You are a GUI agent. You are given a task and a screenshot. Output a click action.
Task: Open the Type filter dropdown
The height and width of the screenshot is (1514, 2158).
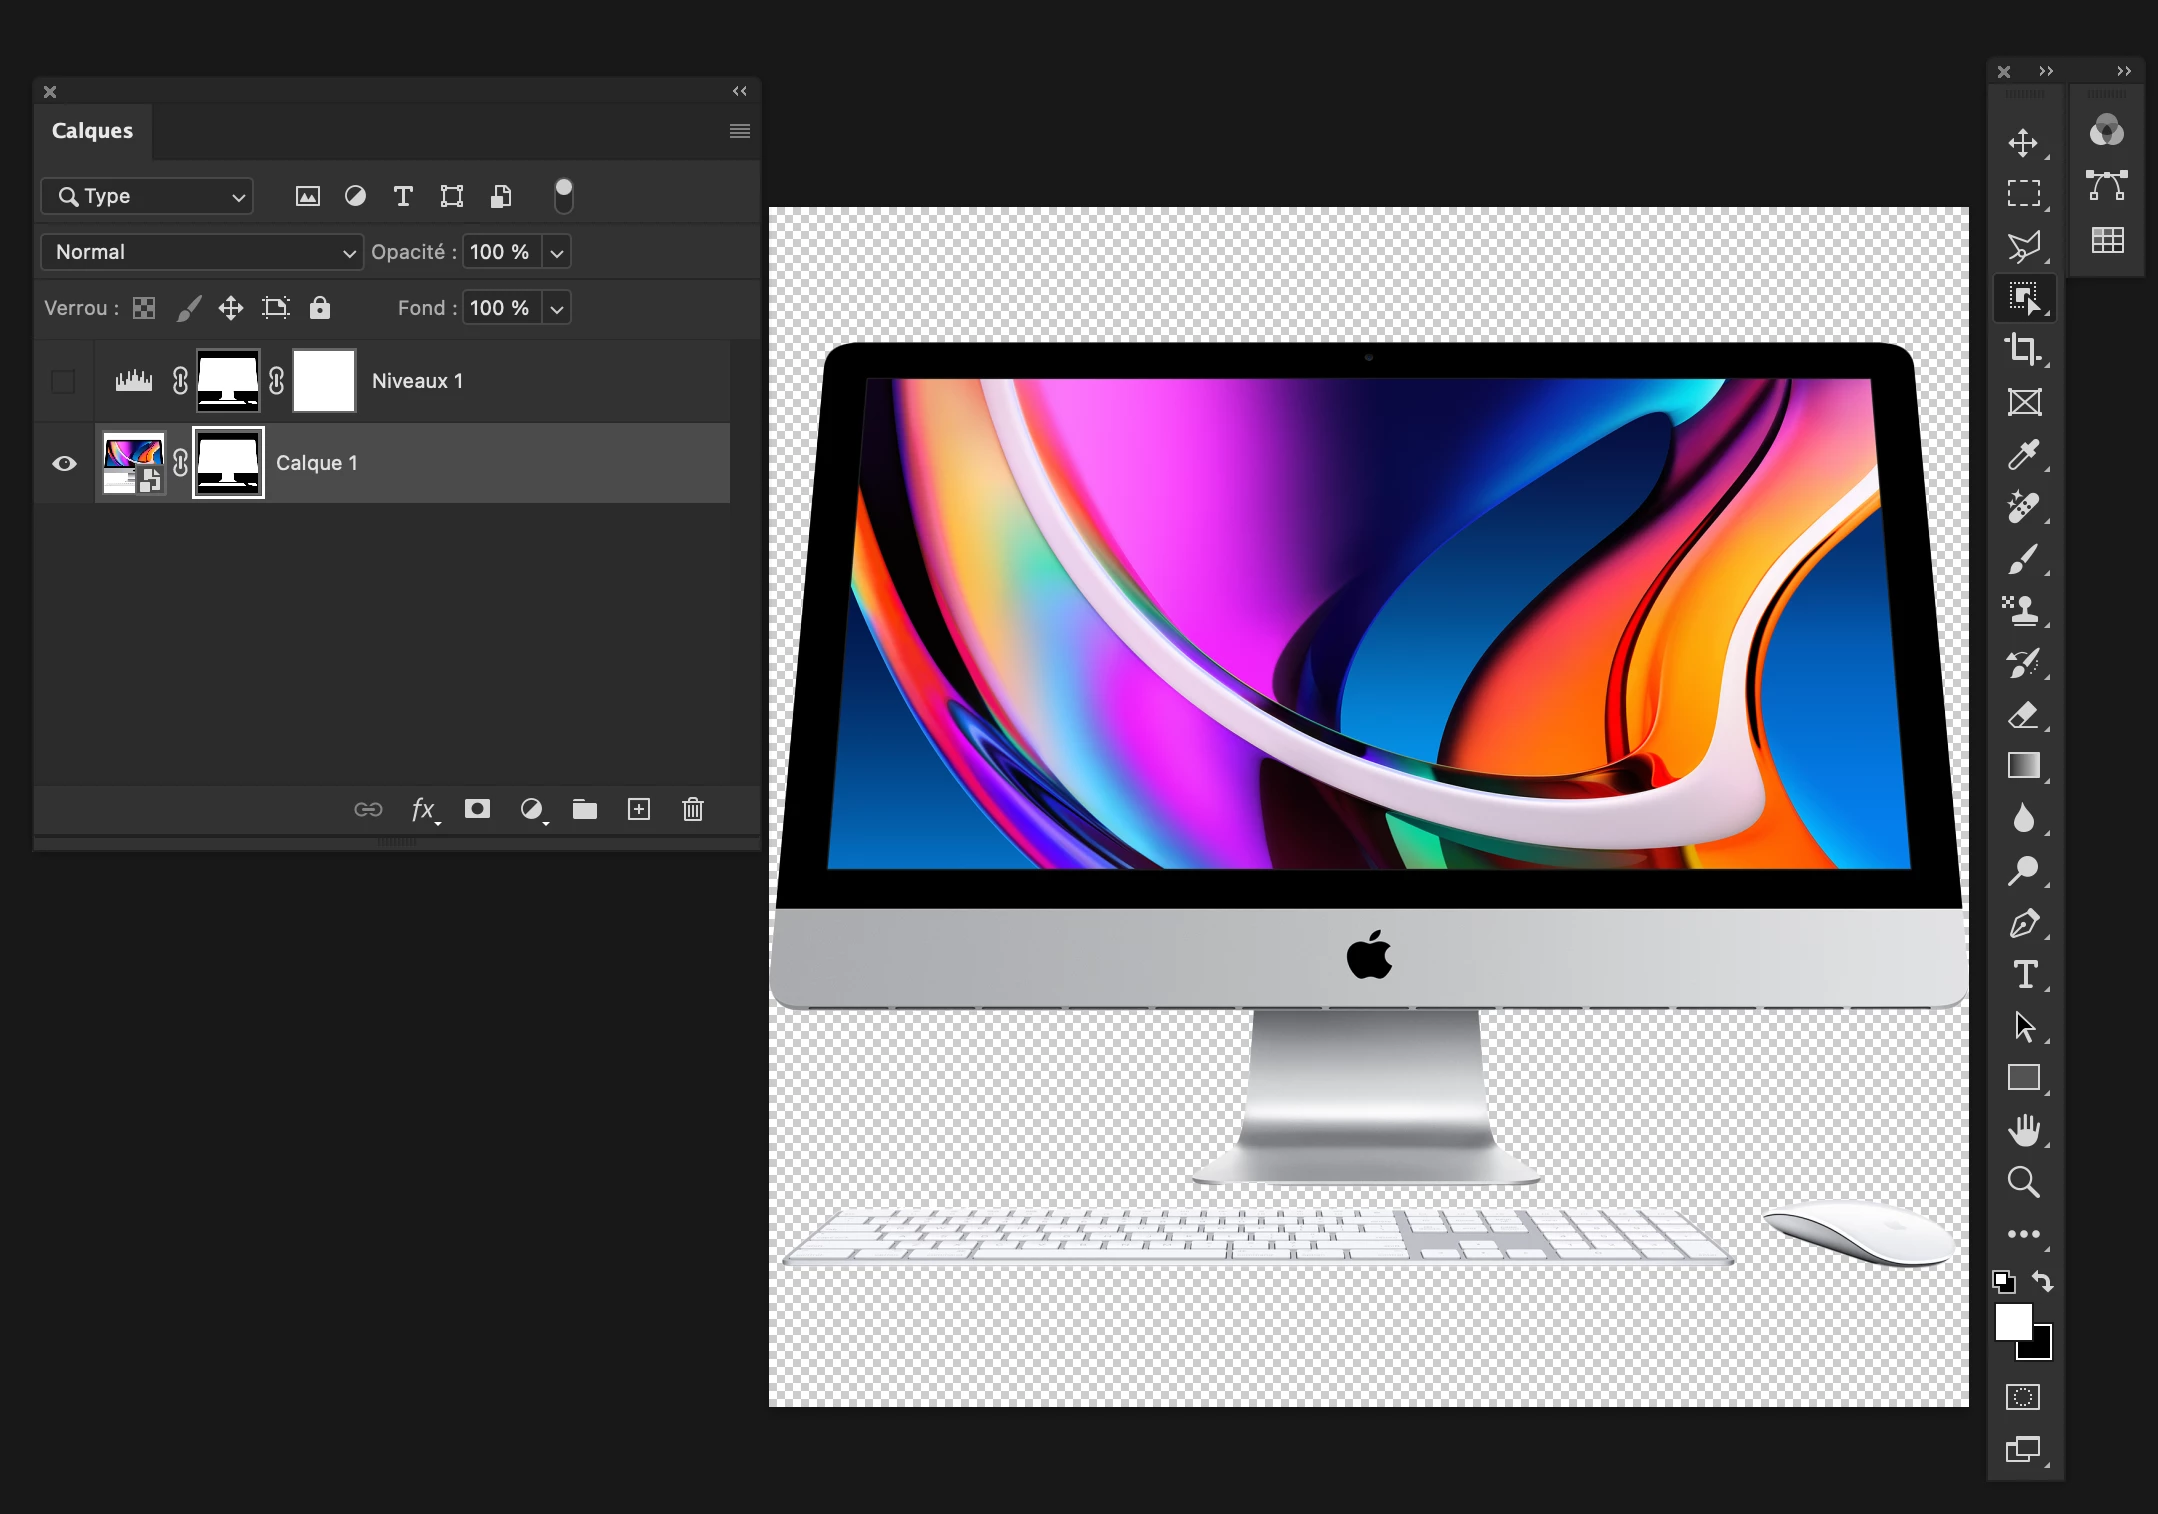click(x=147, y=196)
